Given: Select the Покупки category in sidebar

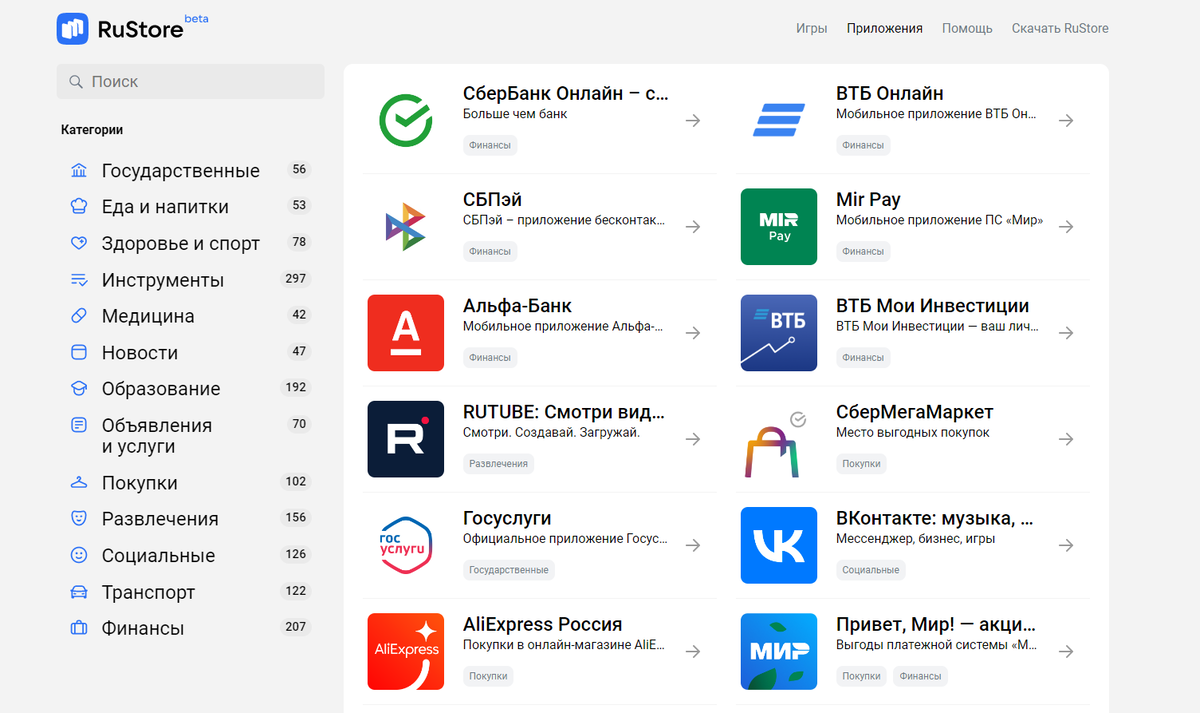Looking at the screenshot, I should 190,483.
